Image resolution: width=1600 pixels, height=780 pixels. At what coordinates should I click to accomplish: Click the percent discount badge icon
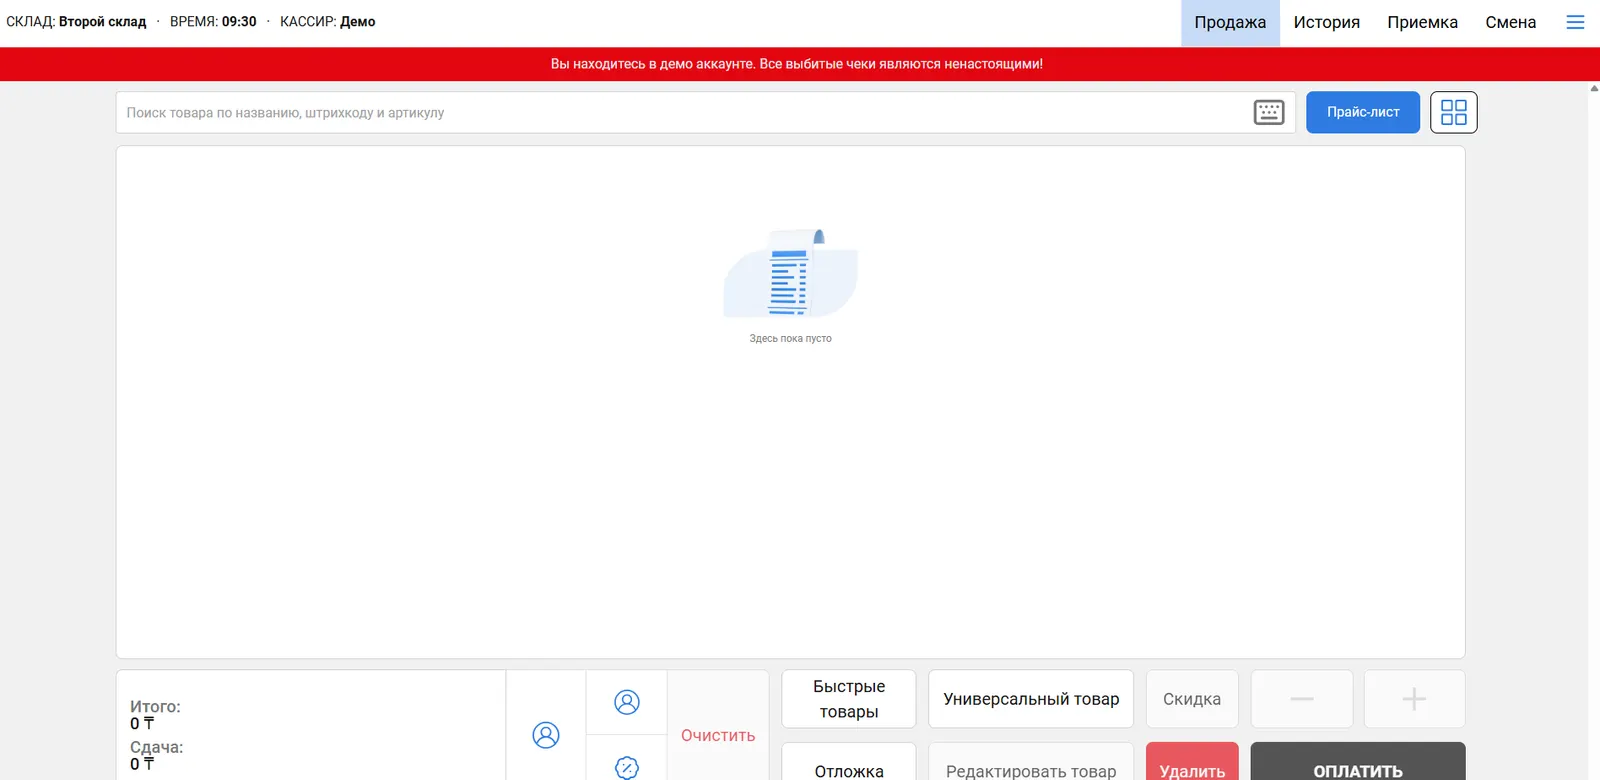coord(627,766)
